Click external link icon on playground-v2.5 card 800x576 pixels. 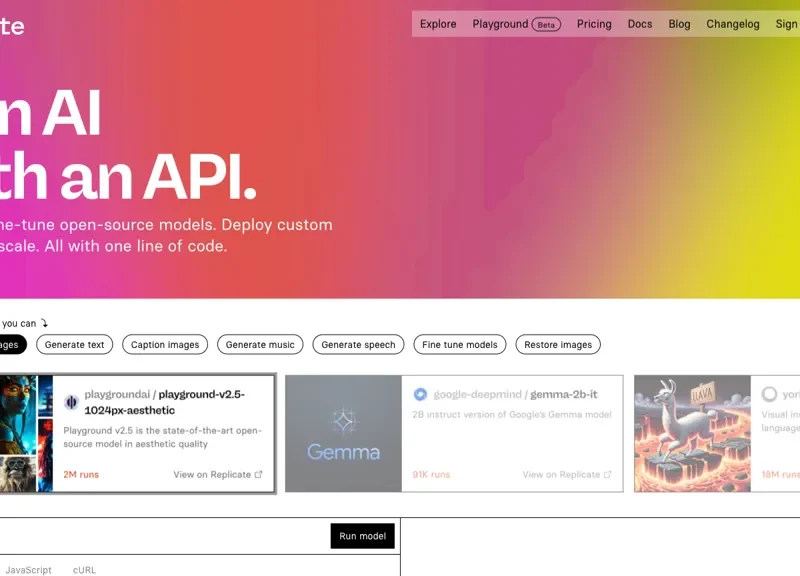(x=259, y=475)
